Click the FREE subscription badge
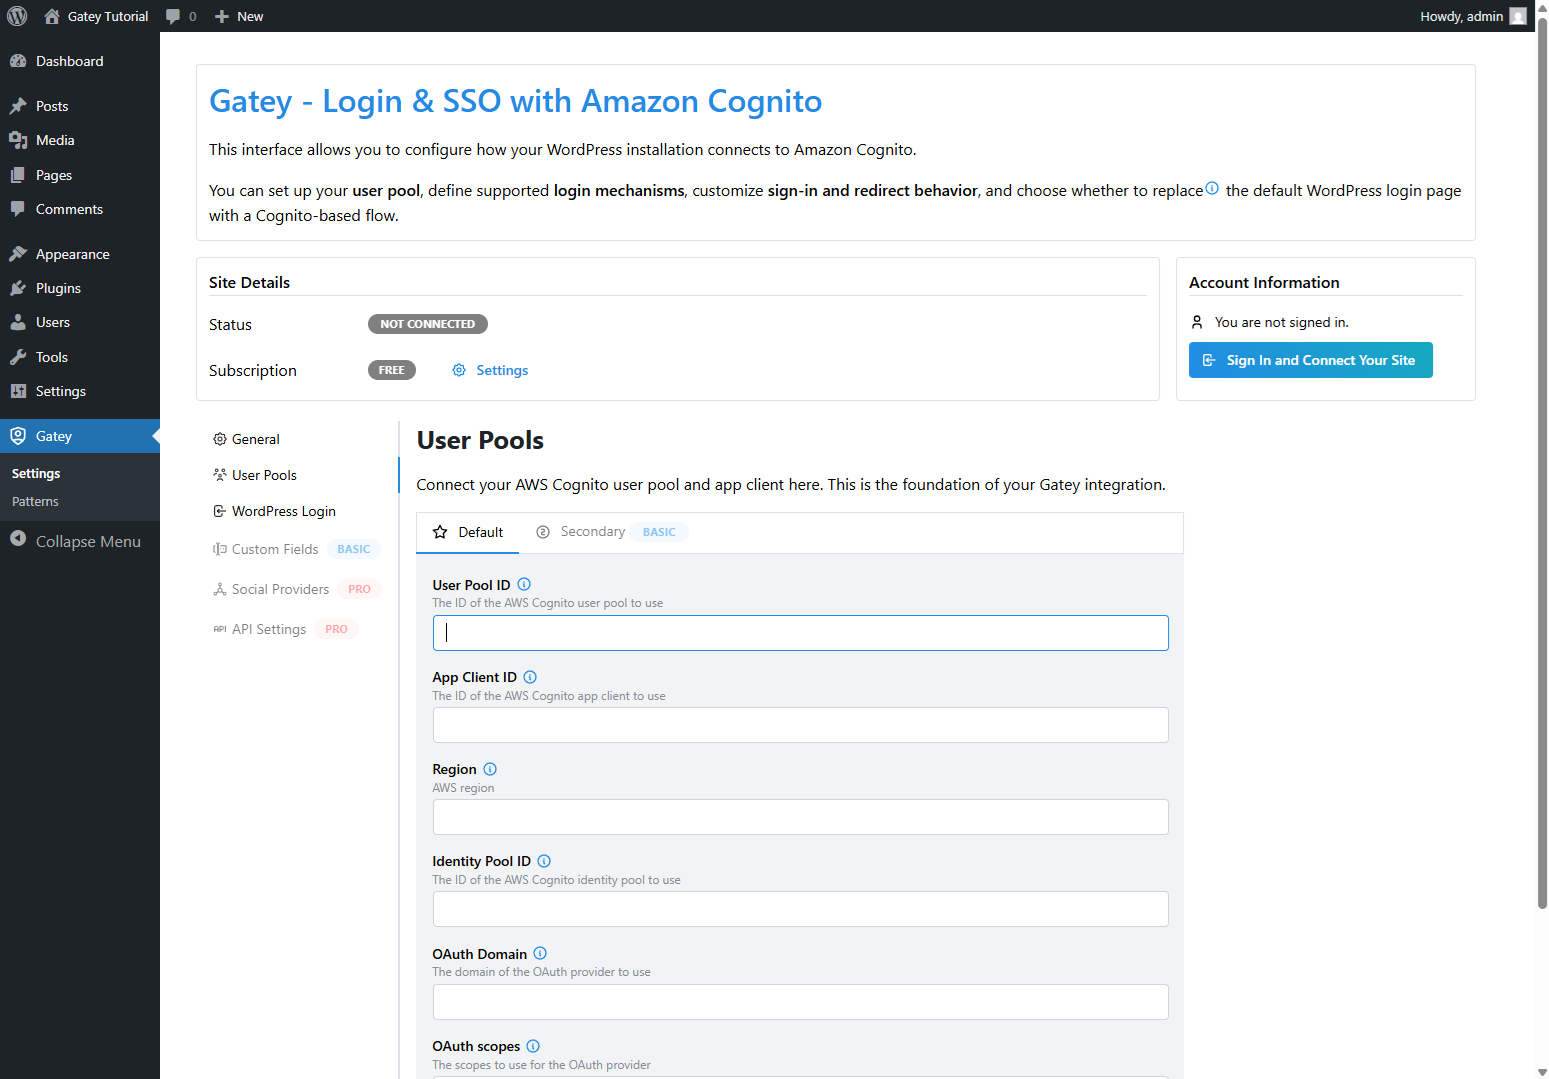Viewport: 1549px width, 1079px height. [x=392, y=370]
